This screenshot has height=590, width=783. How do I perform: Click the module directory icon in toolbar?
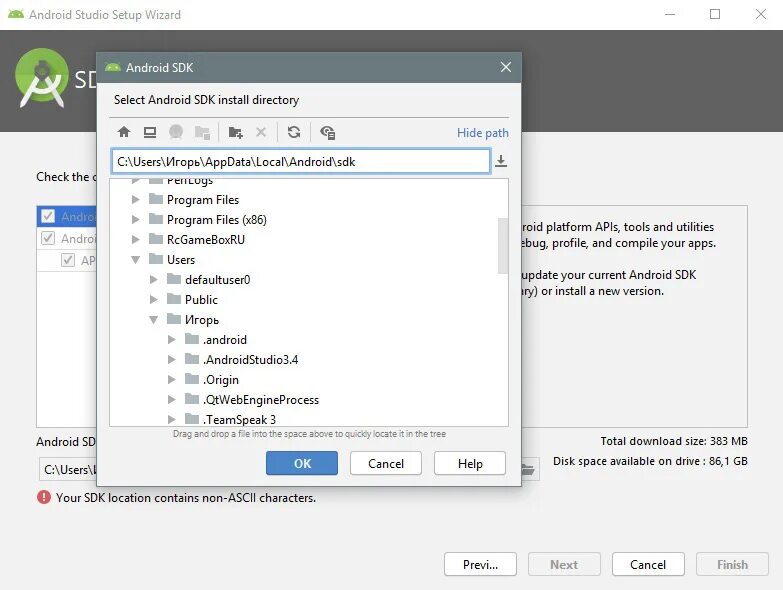202,132
